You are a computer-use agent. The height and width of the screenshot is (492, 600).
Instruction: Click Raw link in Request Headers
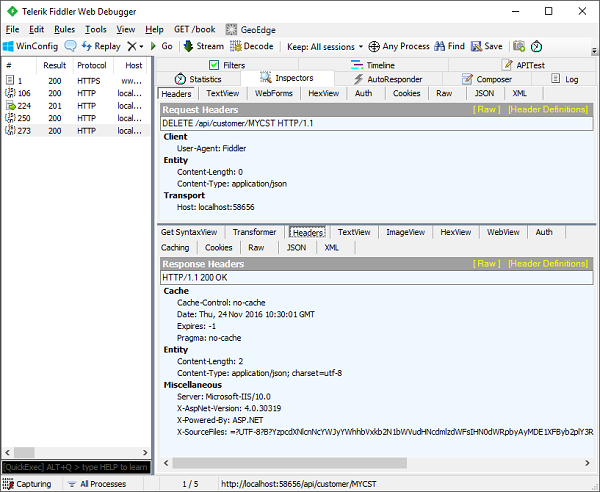(486, 109)
